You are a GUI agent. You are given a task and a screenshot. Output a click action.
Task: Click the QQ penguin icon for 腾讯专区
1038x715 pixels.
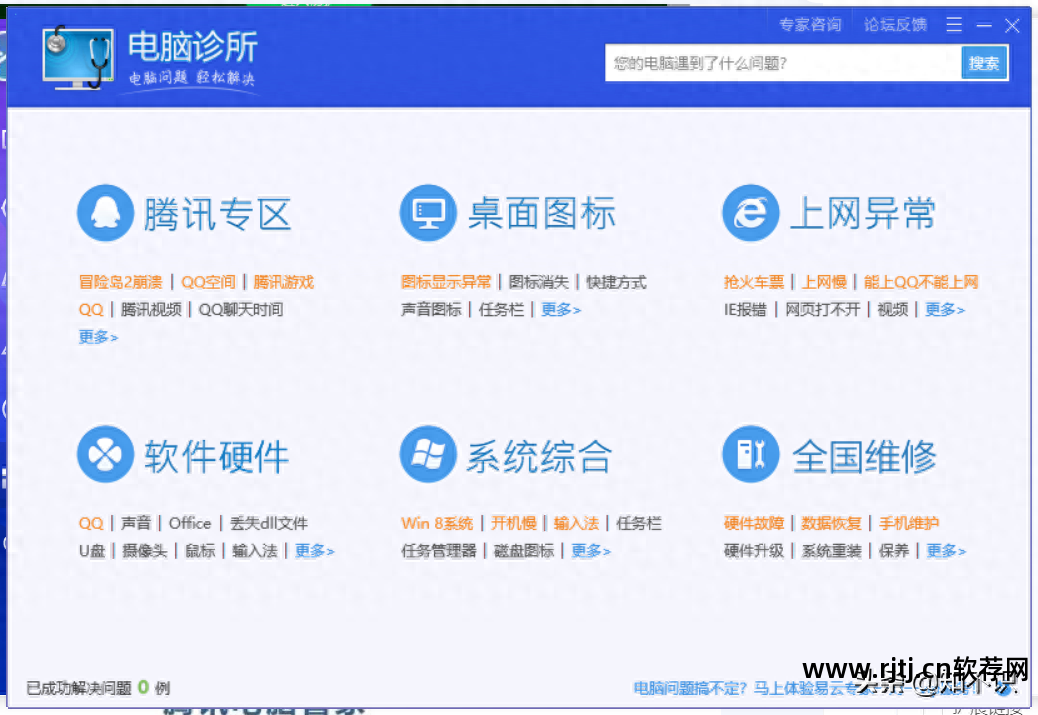104,212
